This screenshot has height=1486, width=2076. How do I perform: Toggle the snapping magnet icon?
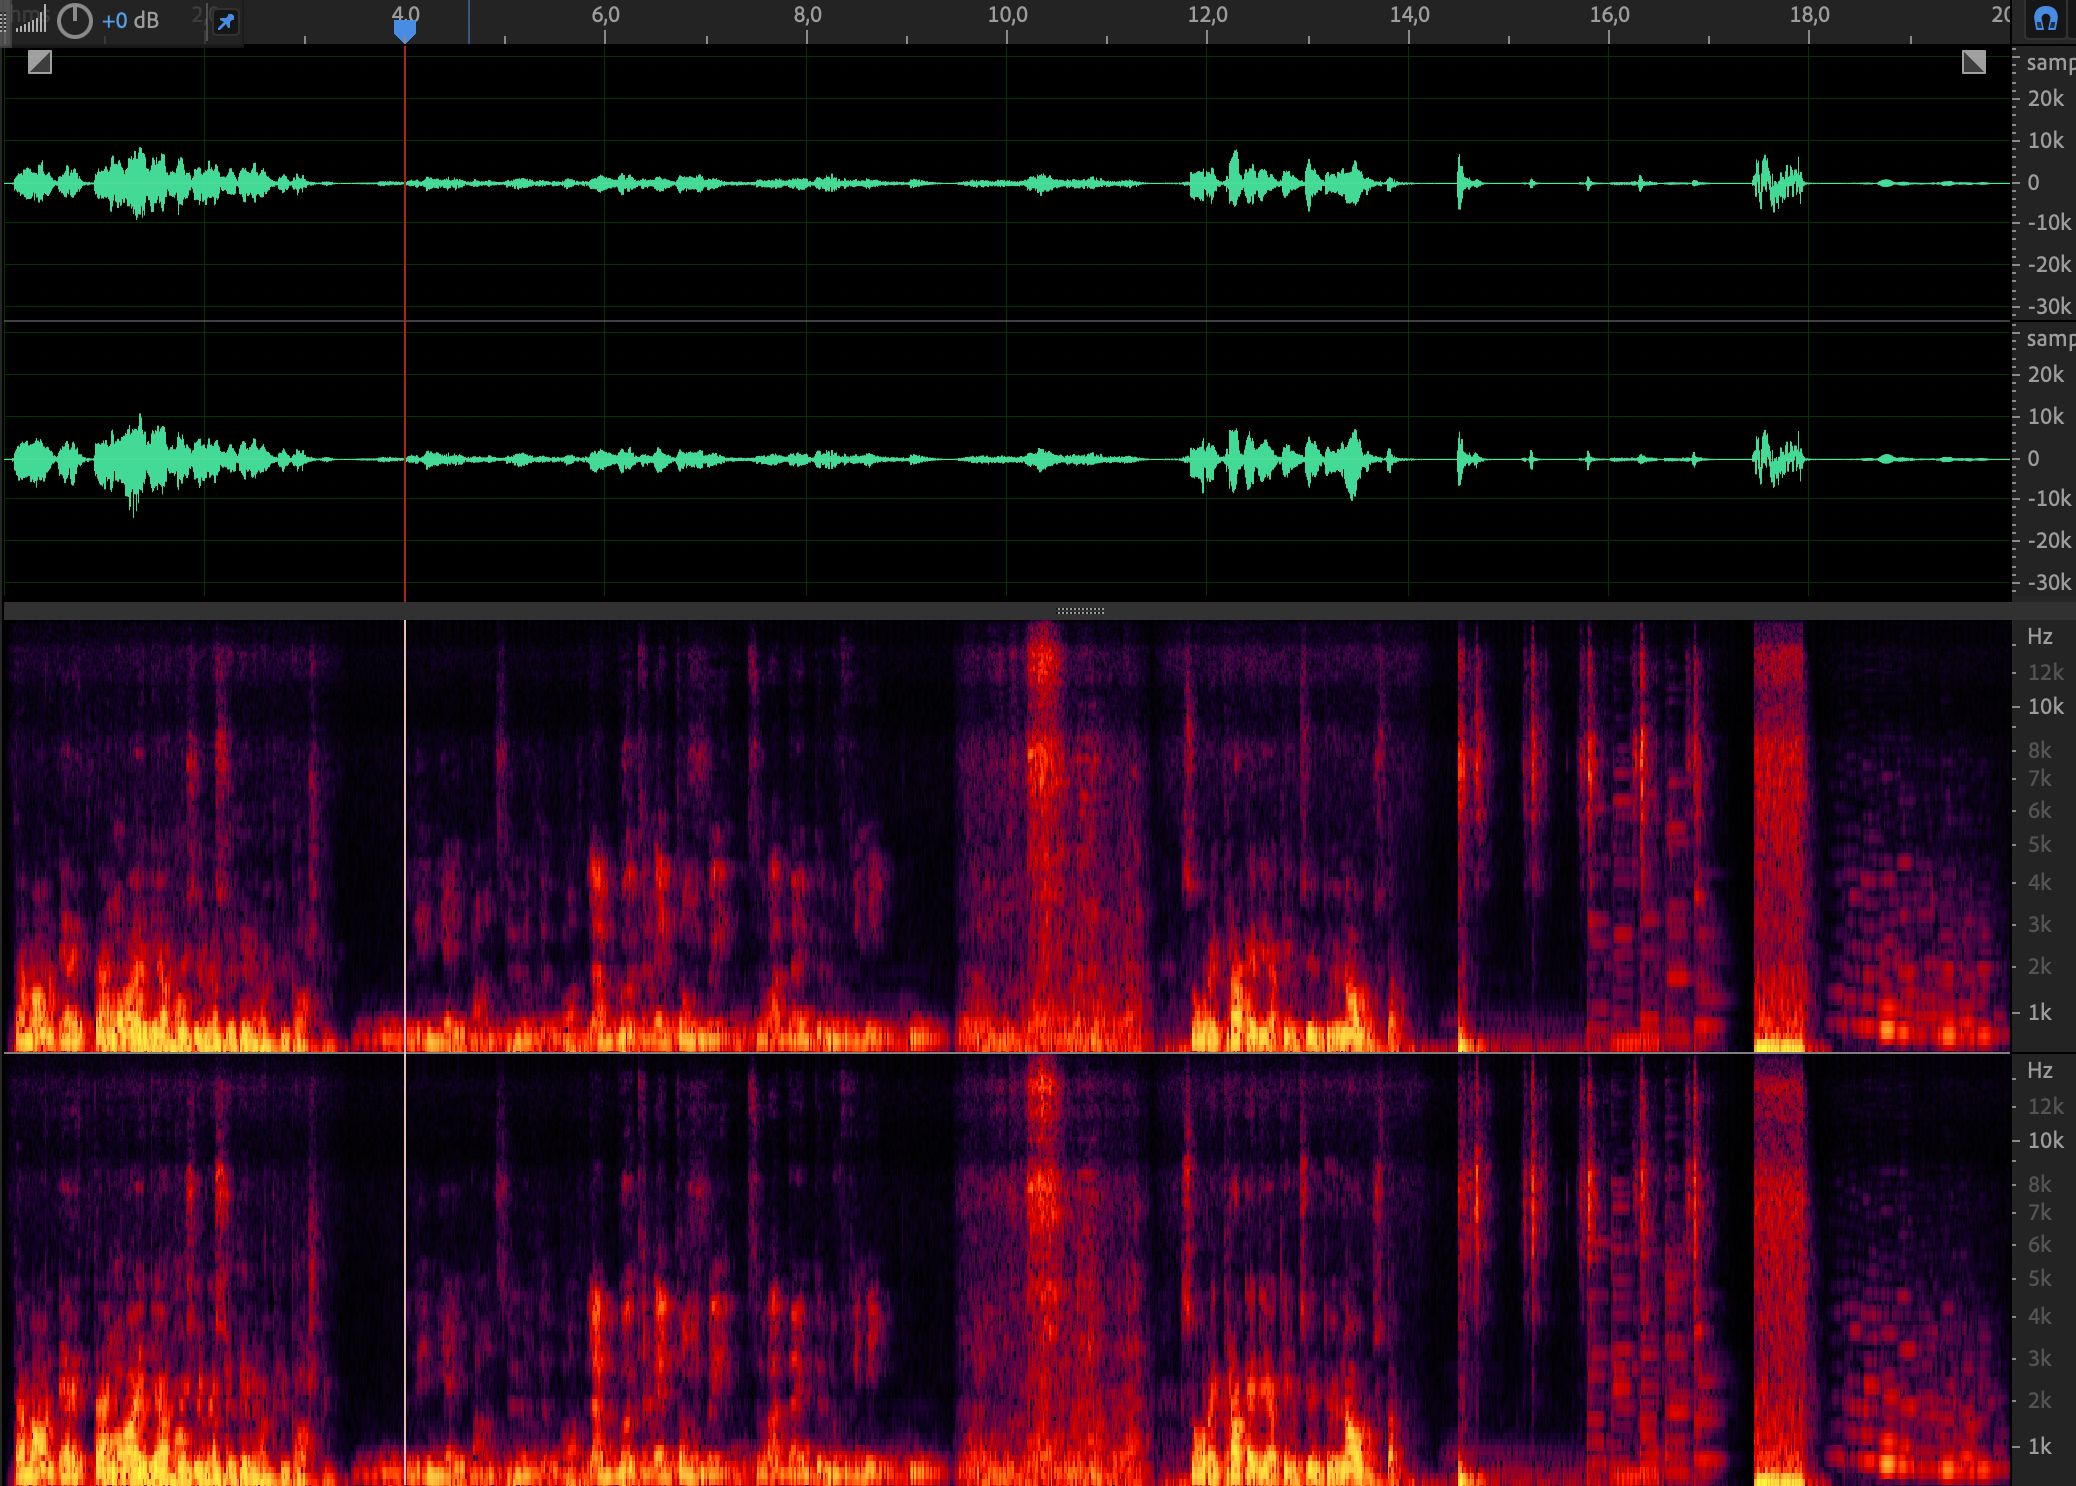pyautogui.click(x=2045, y=19)
